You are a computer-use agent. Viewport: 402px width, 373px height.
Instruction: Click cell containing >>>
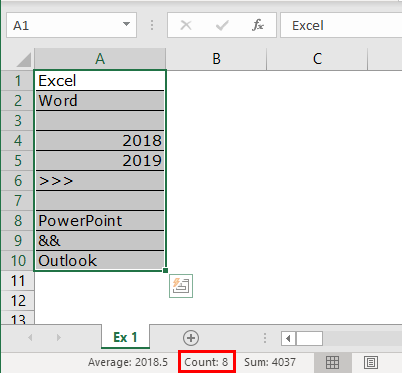100,181
